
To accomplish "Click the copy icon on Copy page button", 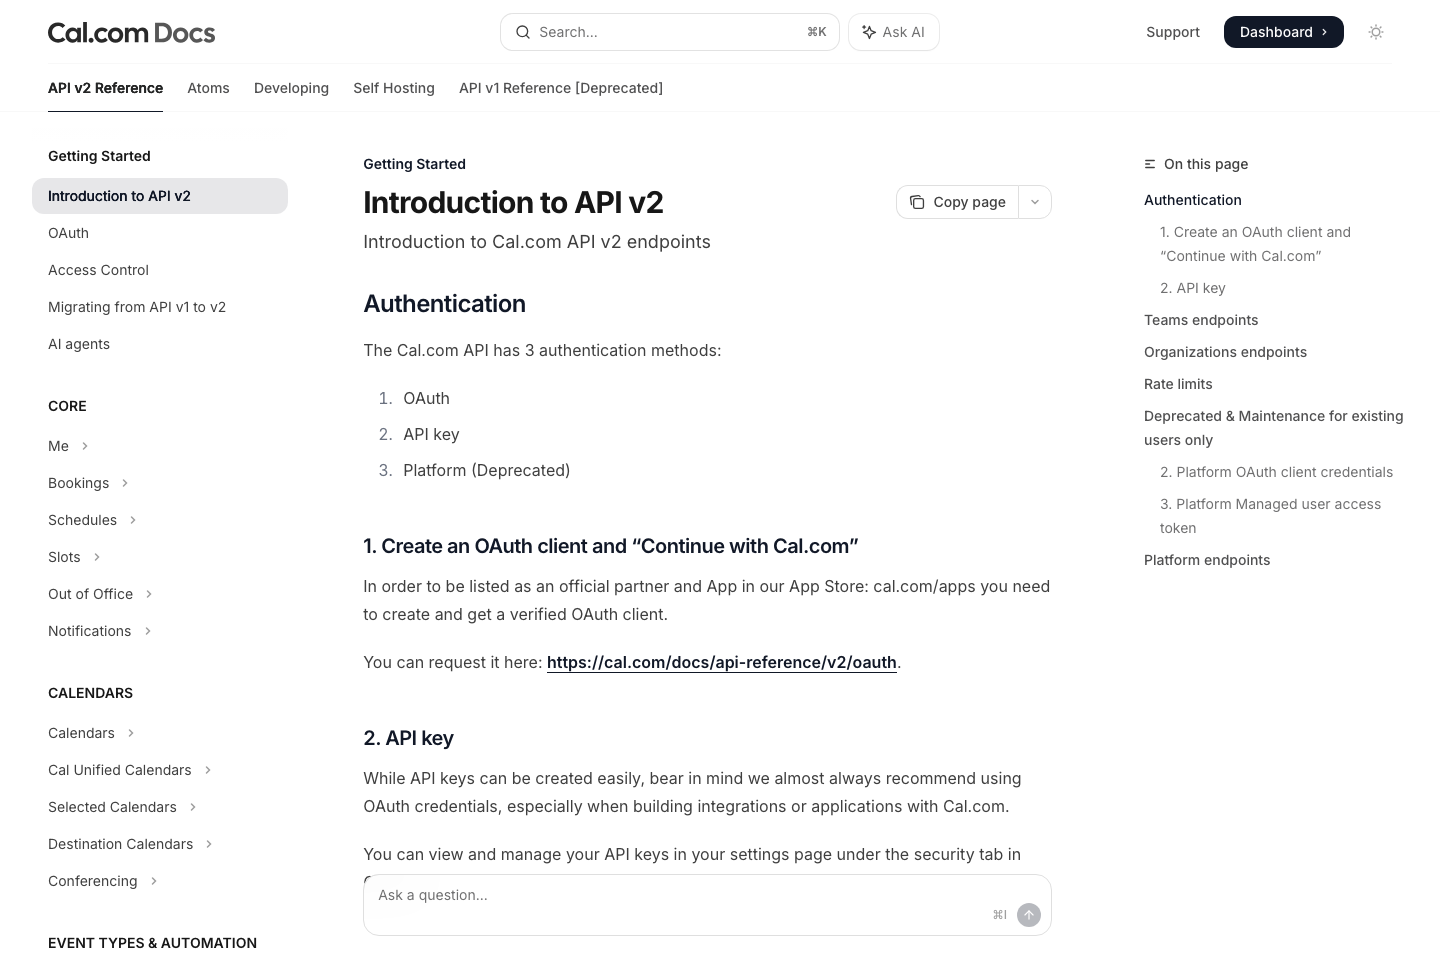I will [x=917, y=202].
